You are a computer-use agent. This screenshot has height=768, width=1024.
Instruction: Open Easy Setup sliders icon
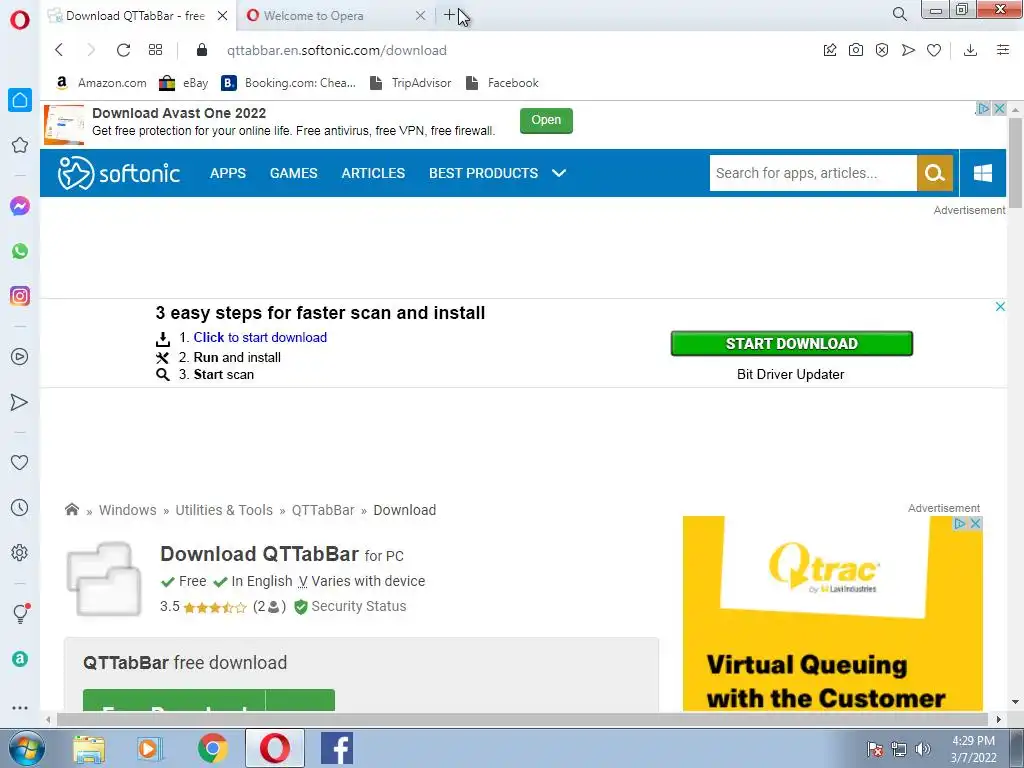coord(1003,50)
